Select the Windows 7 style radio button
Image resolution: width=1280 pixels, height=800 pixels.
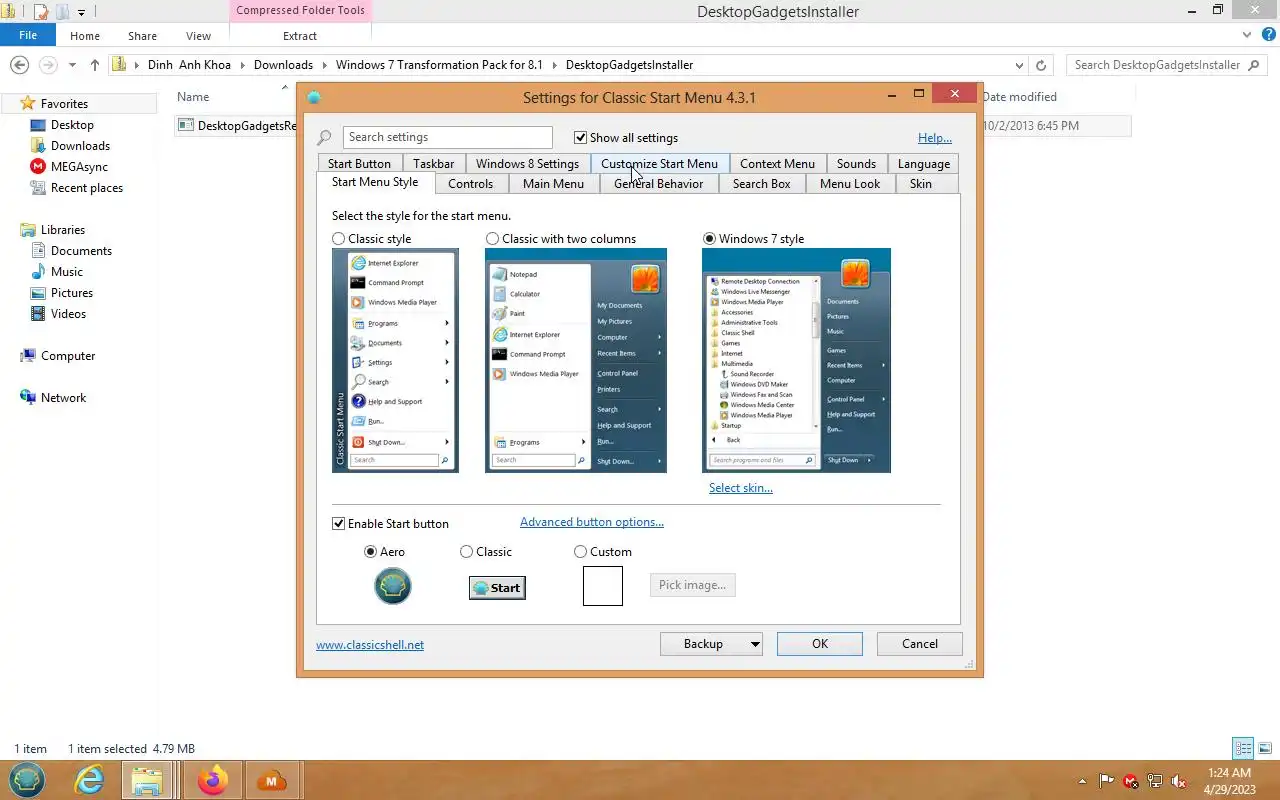click(x=709, y=239)
